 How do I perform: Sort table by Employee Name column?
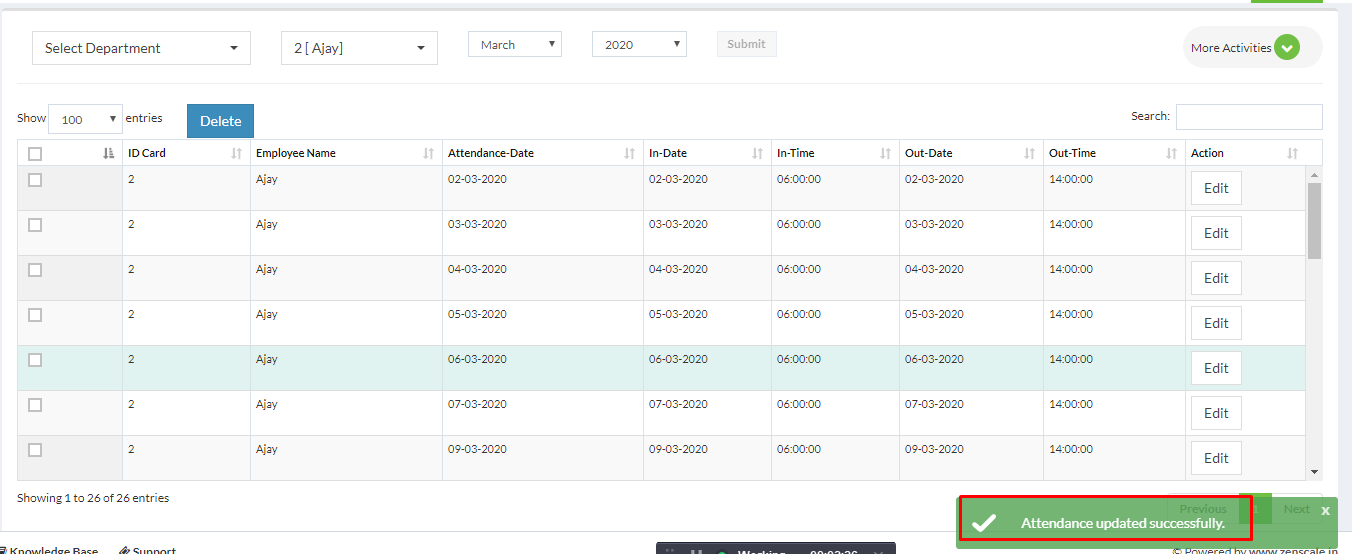[x=346, y=153]
